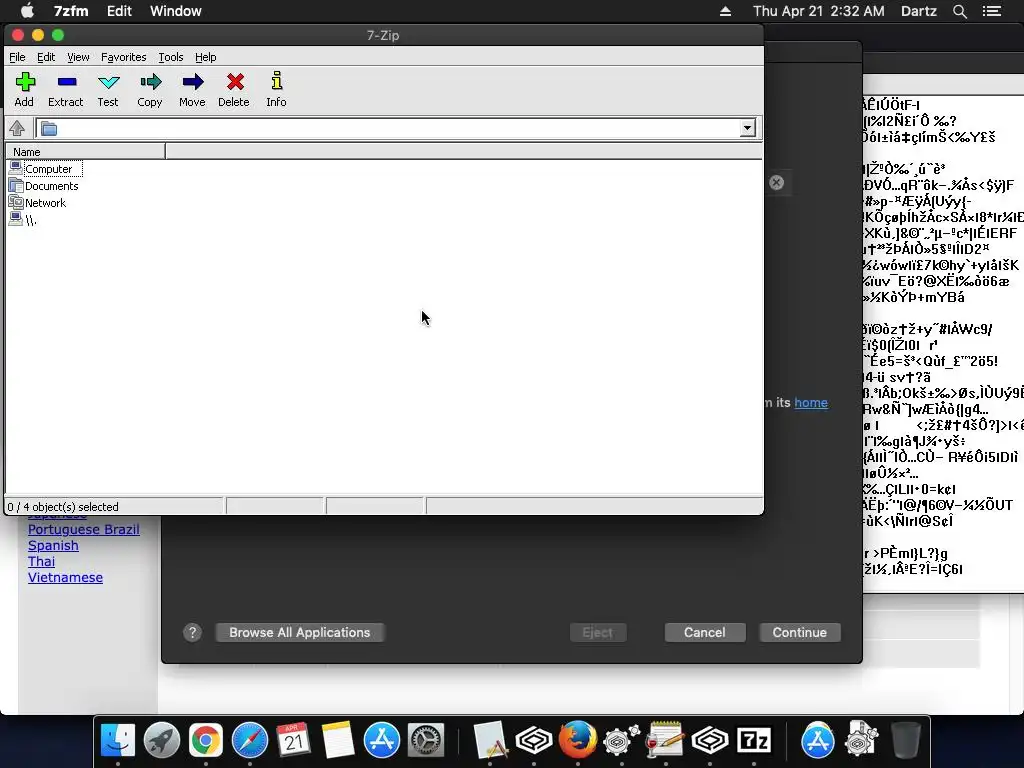Click the Spotlight search icon
Viewport: 1024px width, 768px height.
click(x=959, y=11)
